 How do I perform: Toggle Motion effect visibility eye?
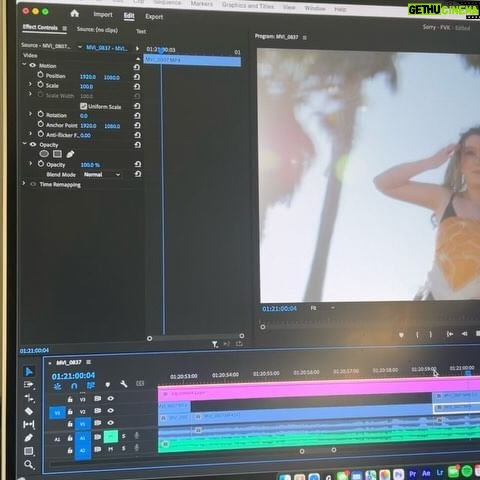(33, 65)
